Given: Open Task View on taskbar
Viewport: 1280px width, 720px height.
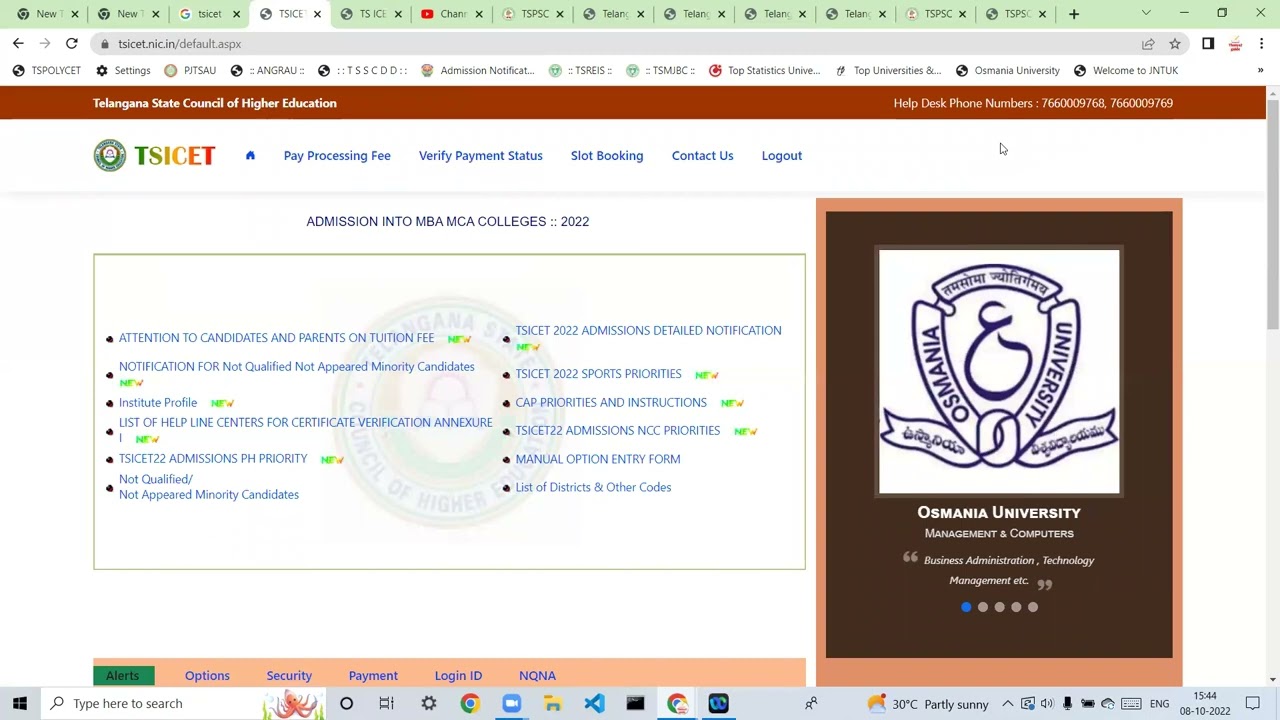Looking at the screenshot, I should click(x=386, y=703).
